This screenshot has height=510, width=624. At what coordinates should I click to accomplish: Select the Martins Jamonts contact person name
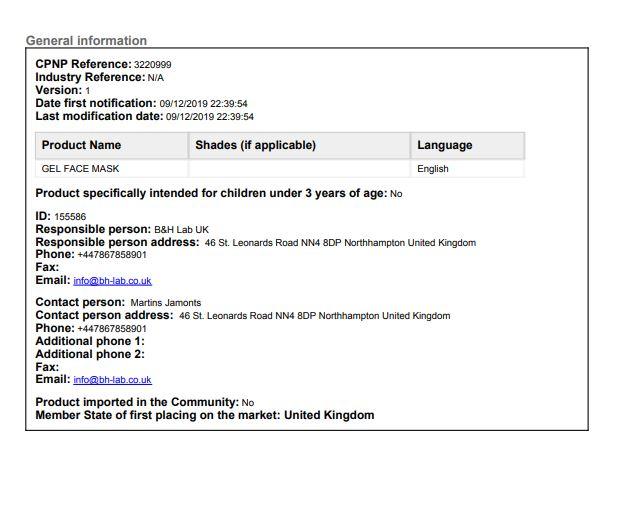pyautogui.click(x=165, y=303)
